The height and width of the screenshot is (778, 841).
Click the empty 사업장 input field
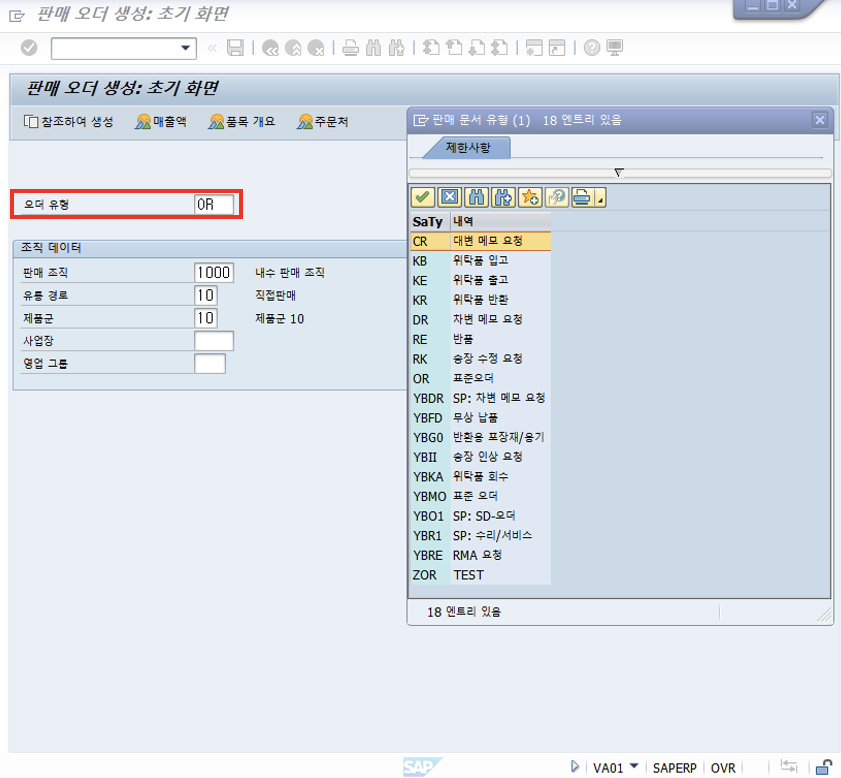point(213,341)
